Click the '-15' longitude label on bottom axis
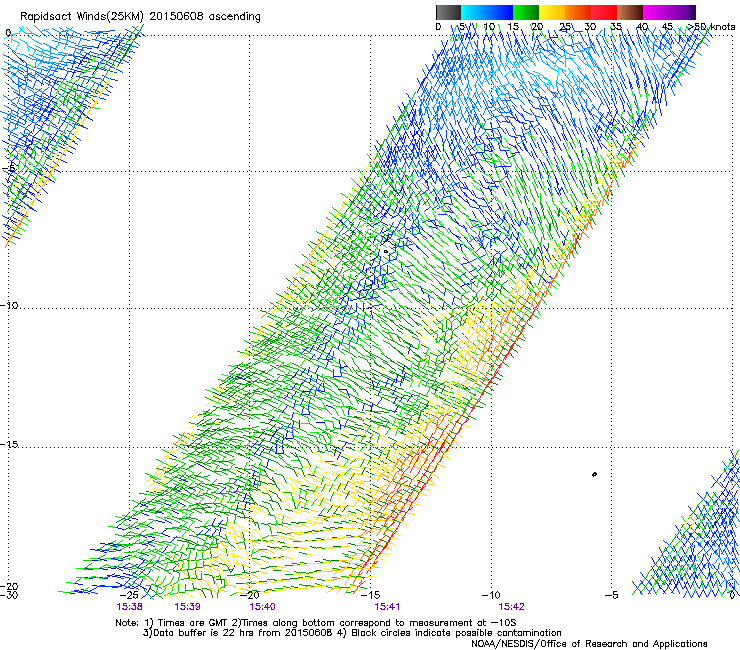 pos(370,595)
